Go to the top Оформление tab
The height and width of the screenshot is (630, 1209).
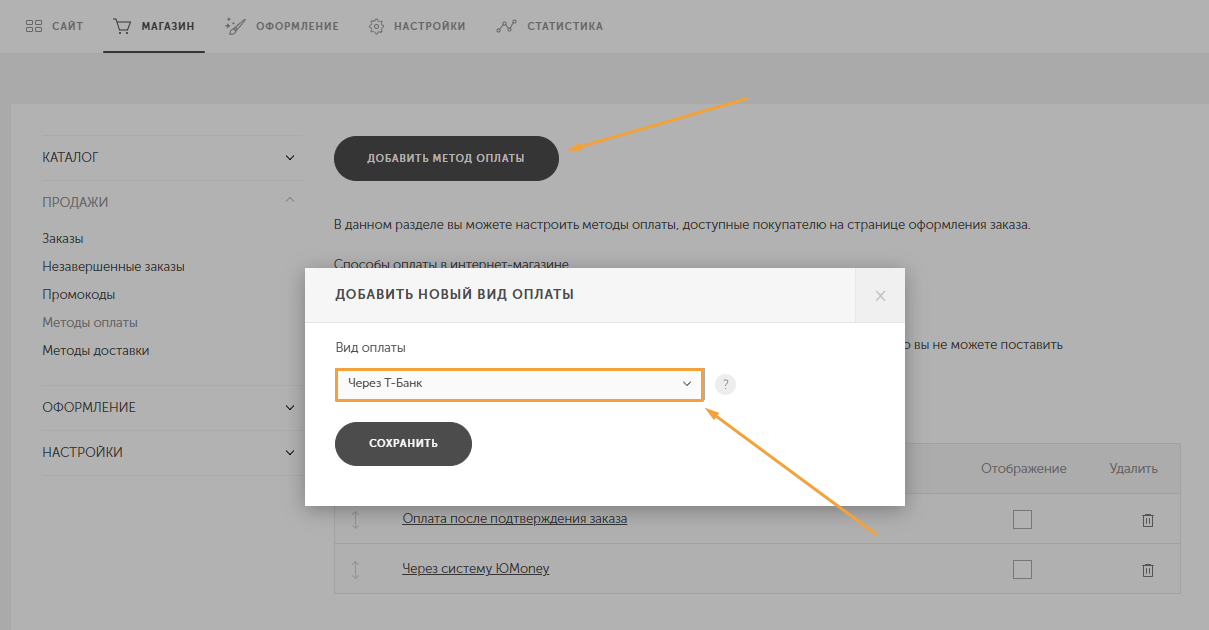click(283, 26)
